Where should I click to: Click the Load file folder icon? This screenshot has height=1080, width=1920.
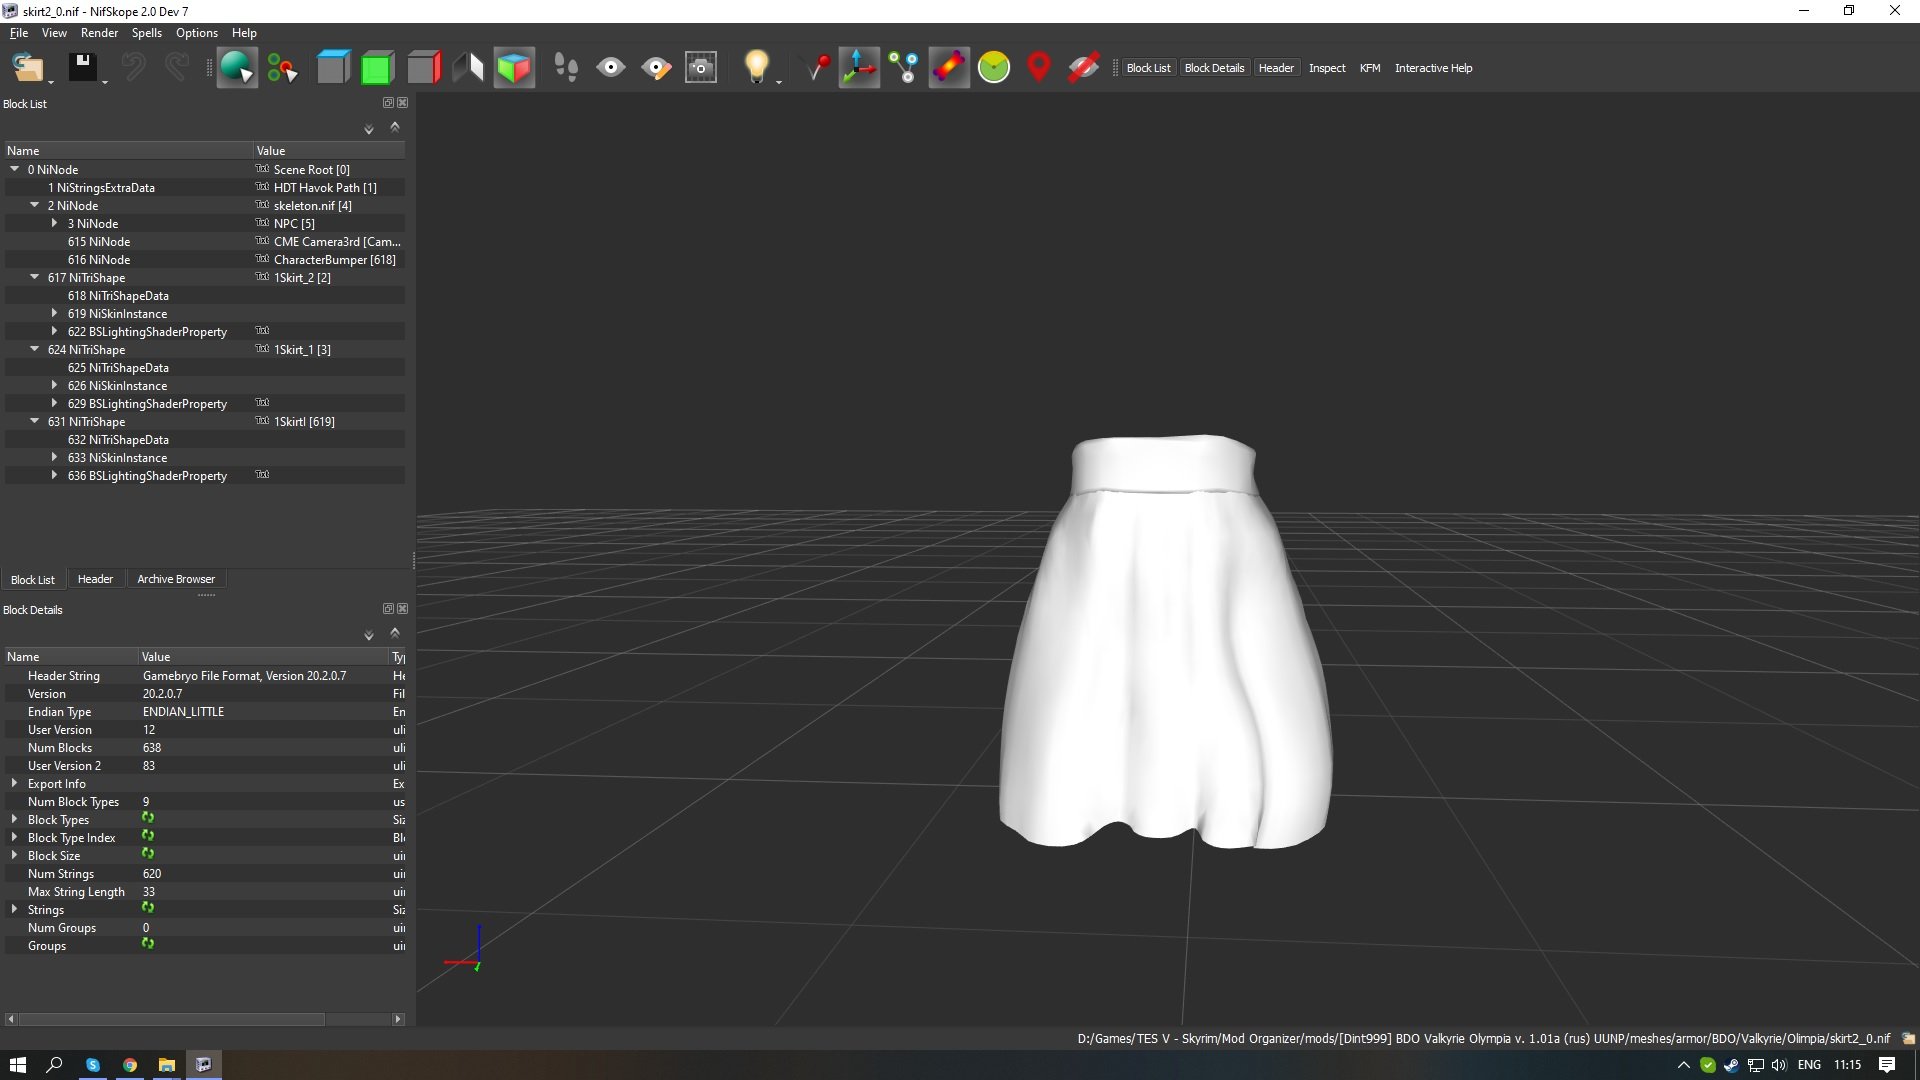coord(27,68)
